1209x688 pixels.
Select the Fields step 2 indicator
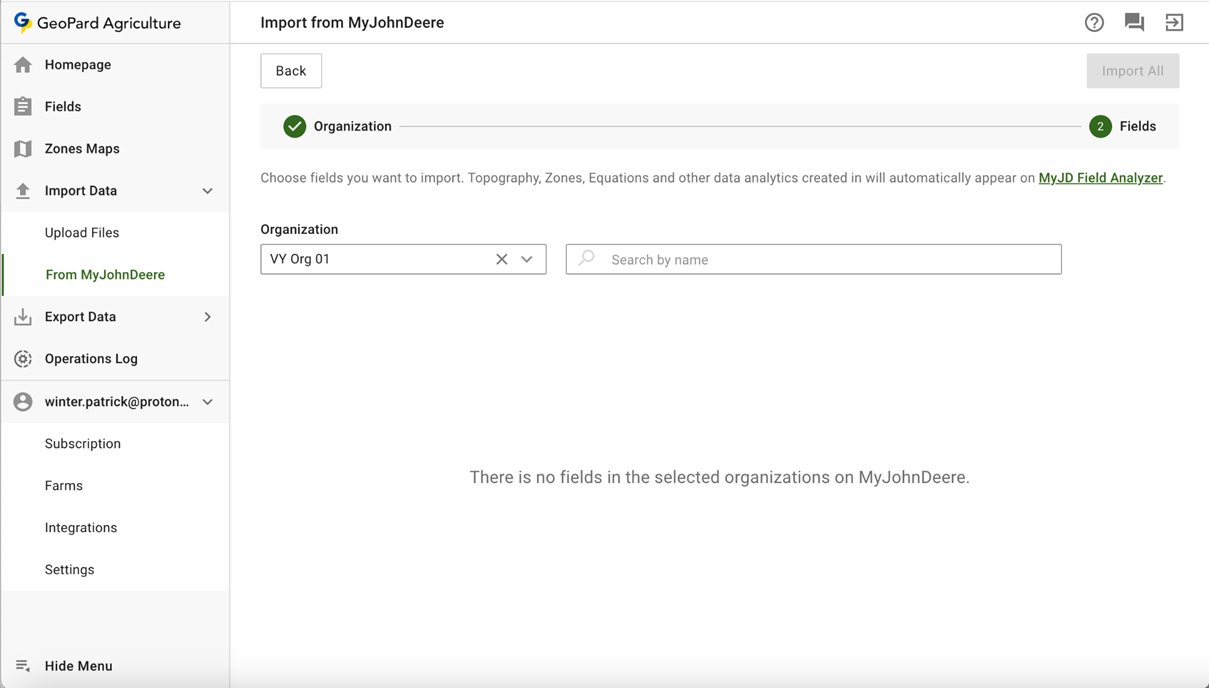coord(1100,126)
